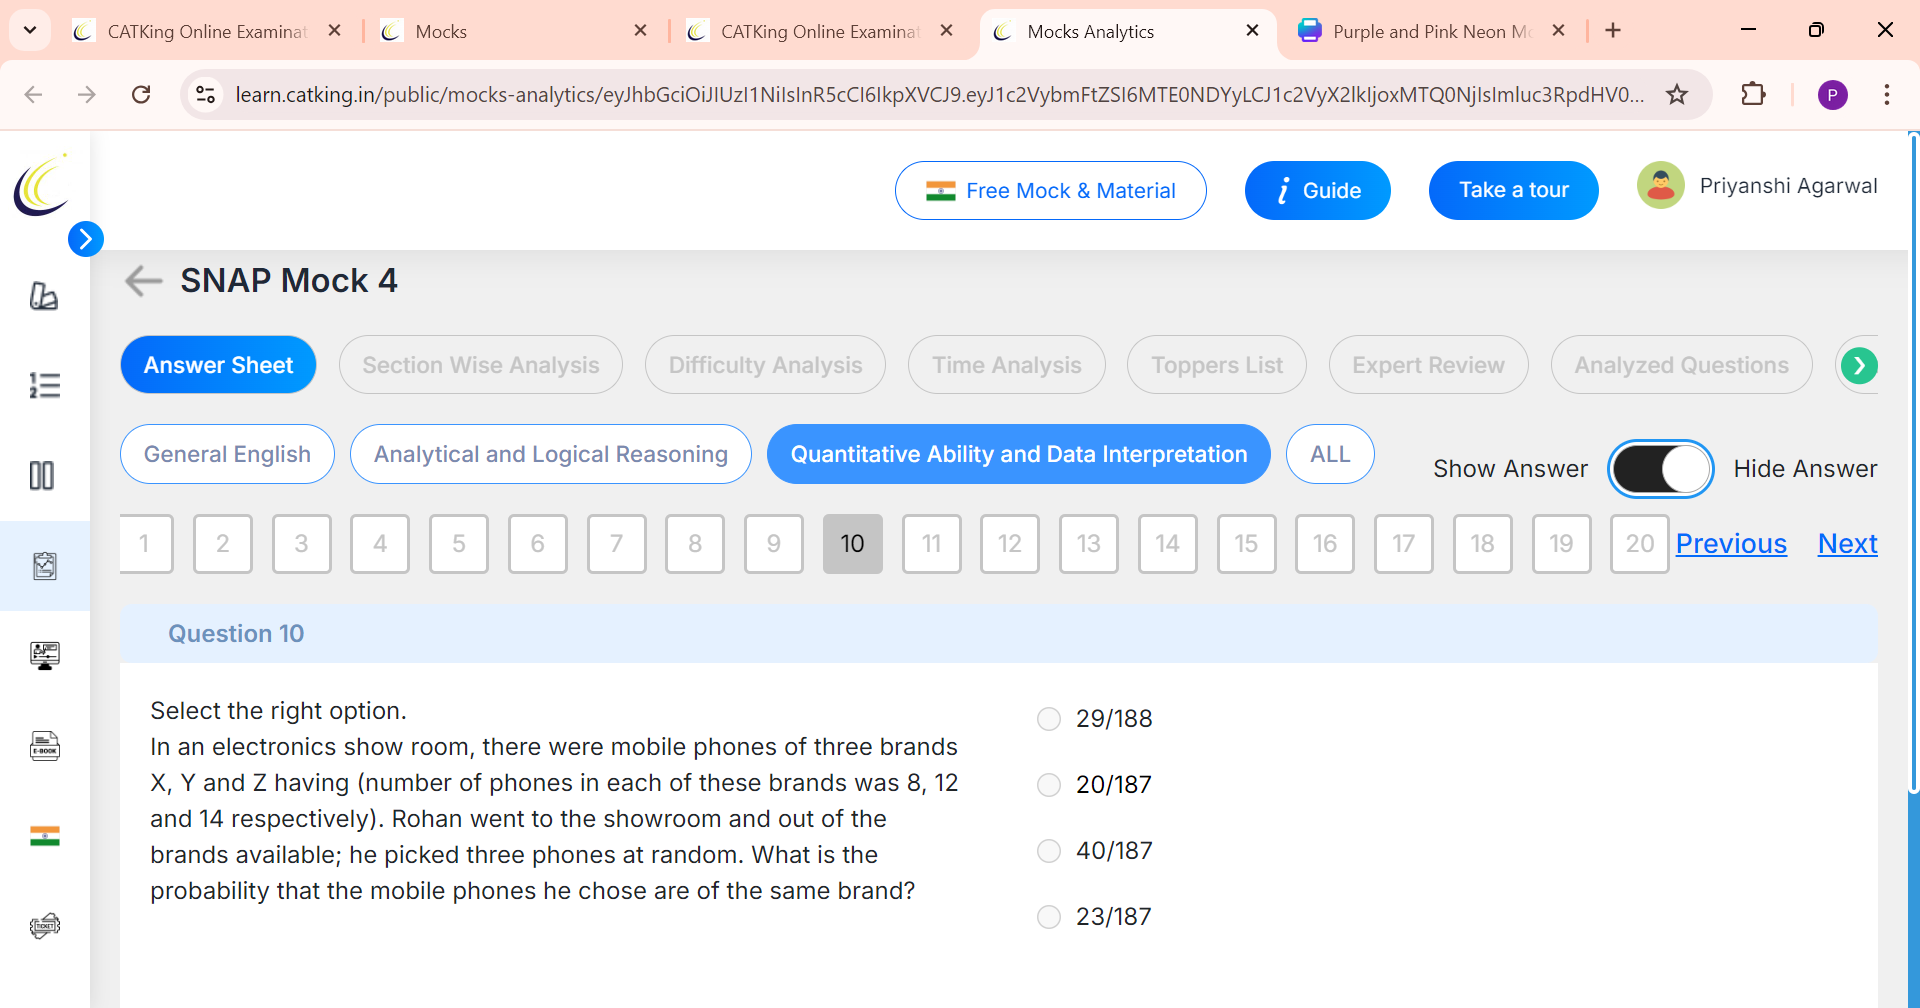Open the numbered list sidebar icon
The height and width of the screenshot is (1008, 1920).
[x=44, y=385]
